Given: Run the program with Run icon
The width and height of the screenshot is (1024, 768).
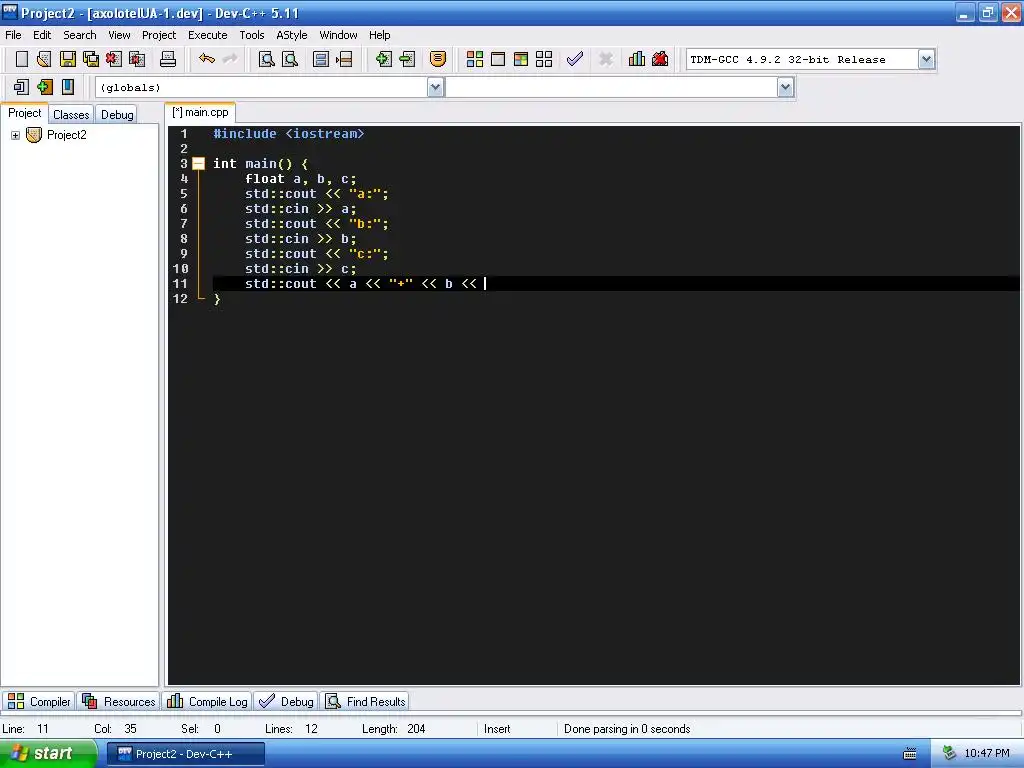Looking at the screenshot, I should tap(498, 59).
